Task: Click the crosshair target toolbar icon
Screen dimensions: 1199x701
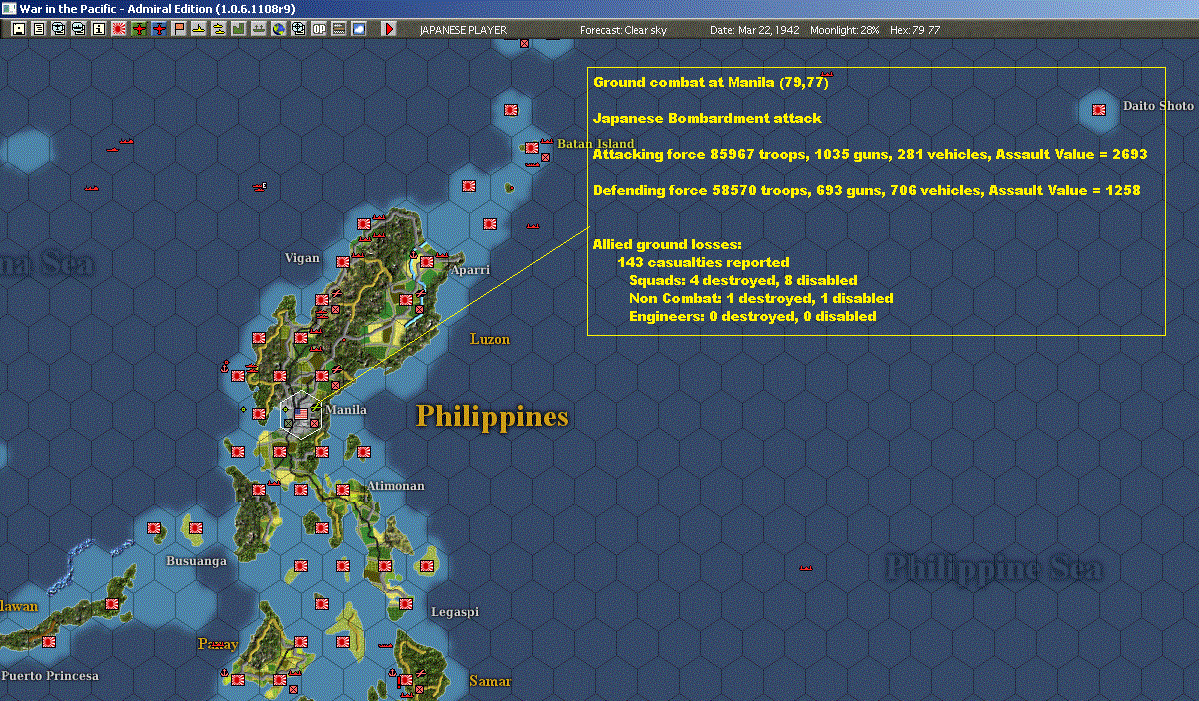Action: [x=298, y=29]
